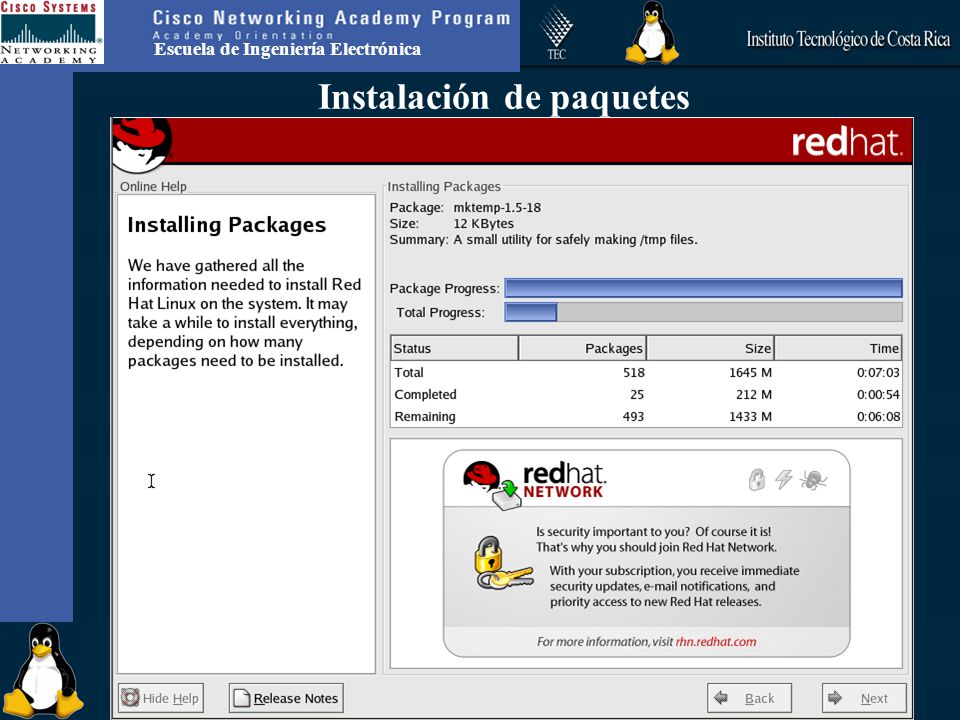Click the Remaining row label
The image size is (960, 720).
[x=425, y=416]
